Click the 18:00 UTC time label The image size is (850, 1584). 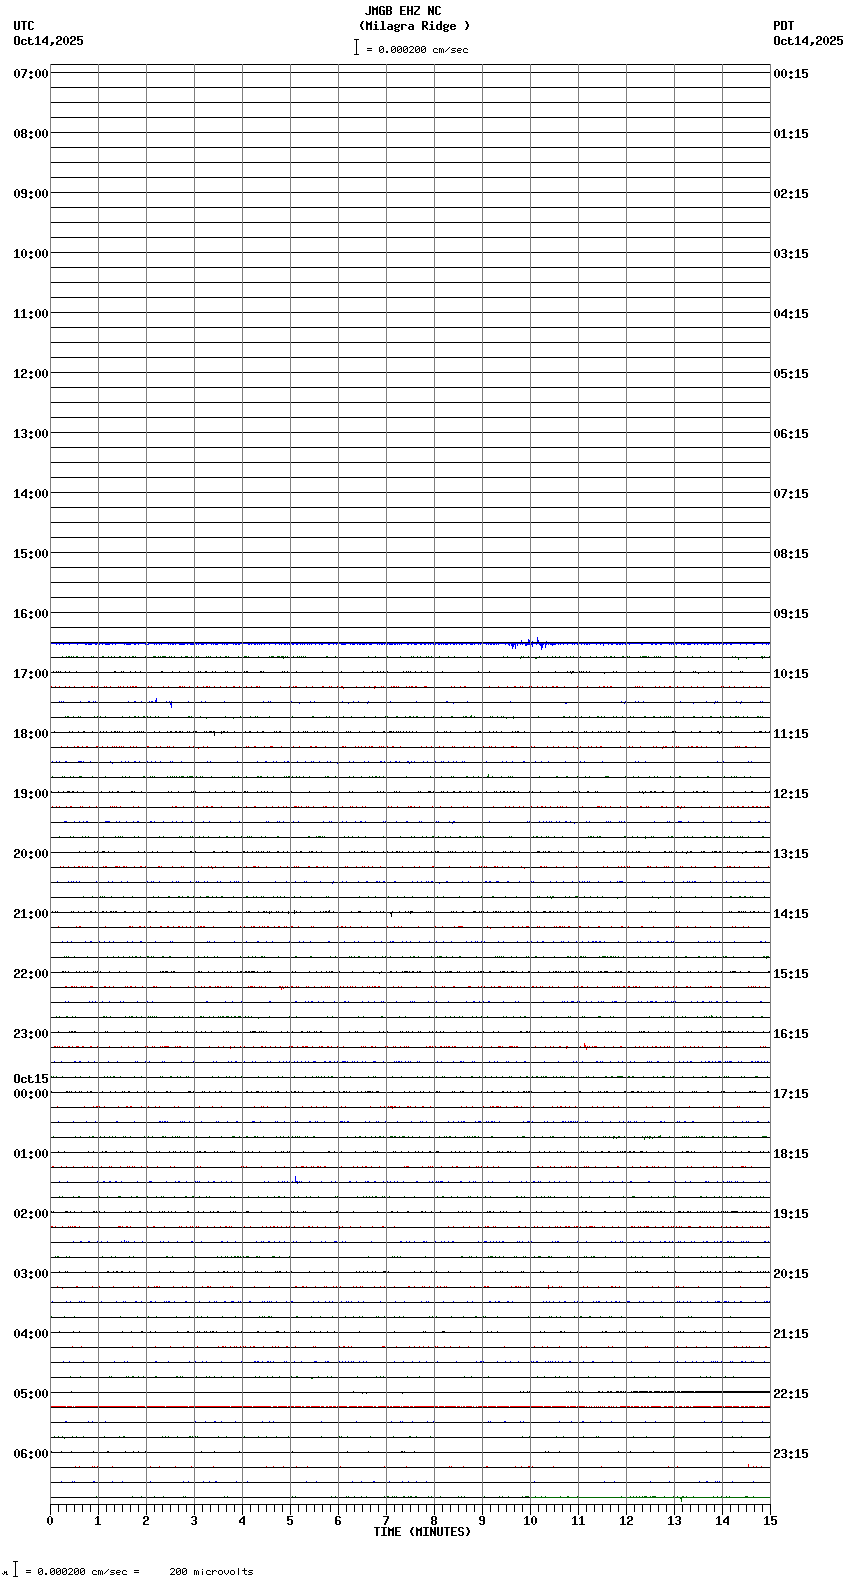click(31, 734)
